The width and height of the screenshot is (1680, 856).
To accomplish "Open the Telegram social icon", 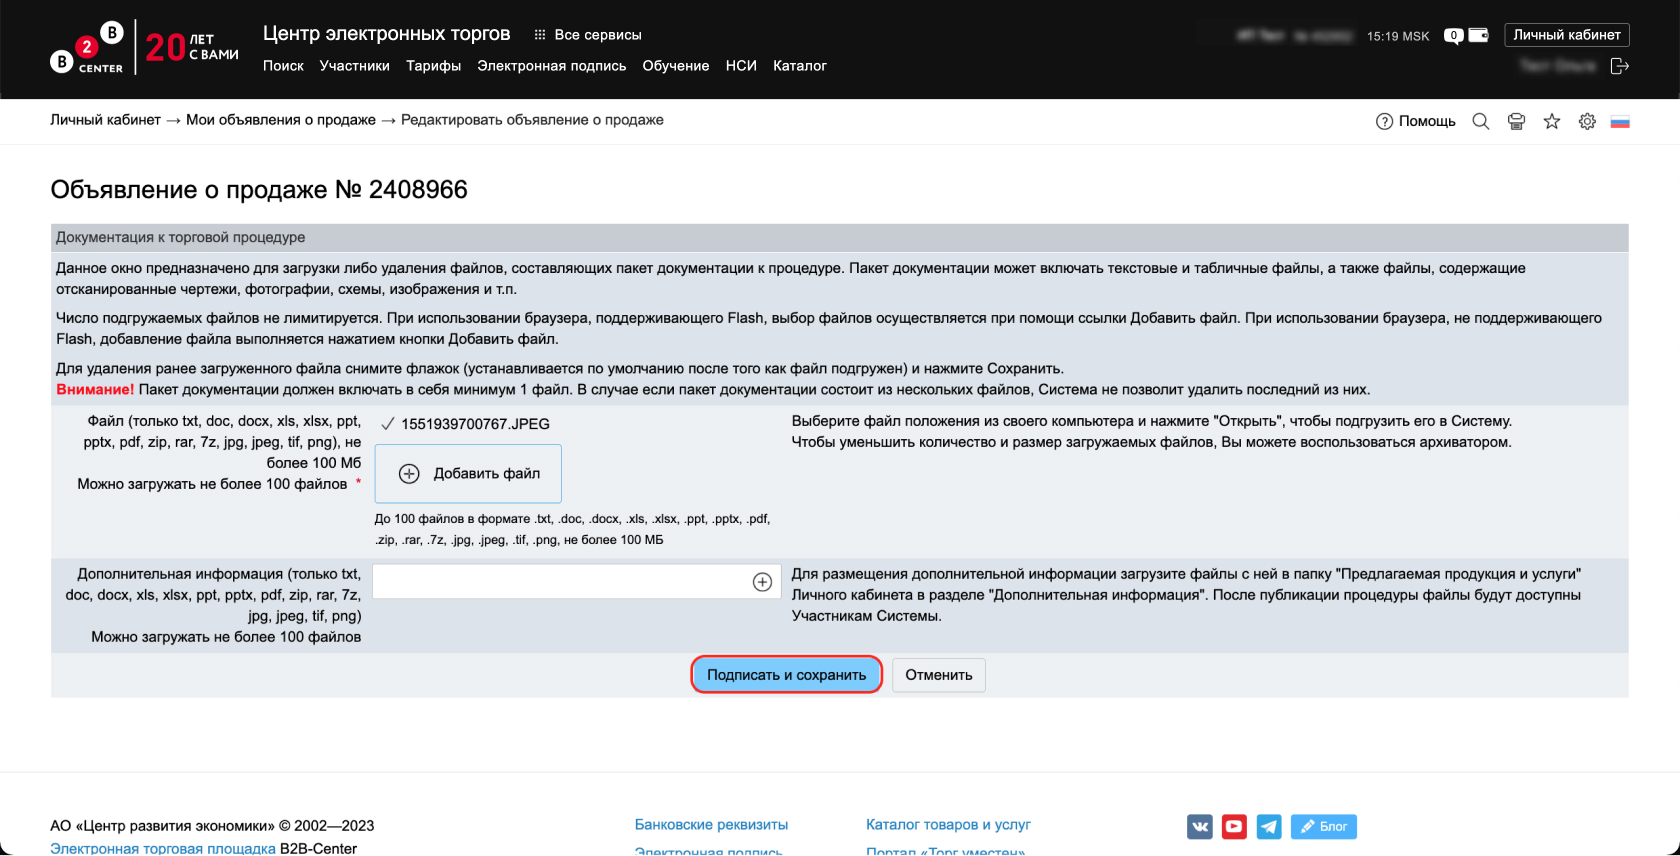I will [1269, 827].
